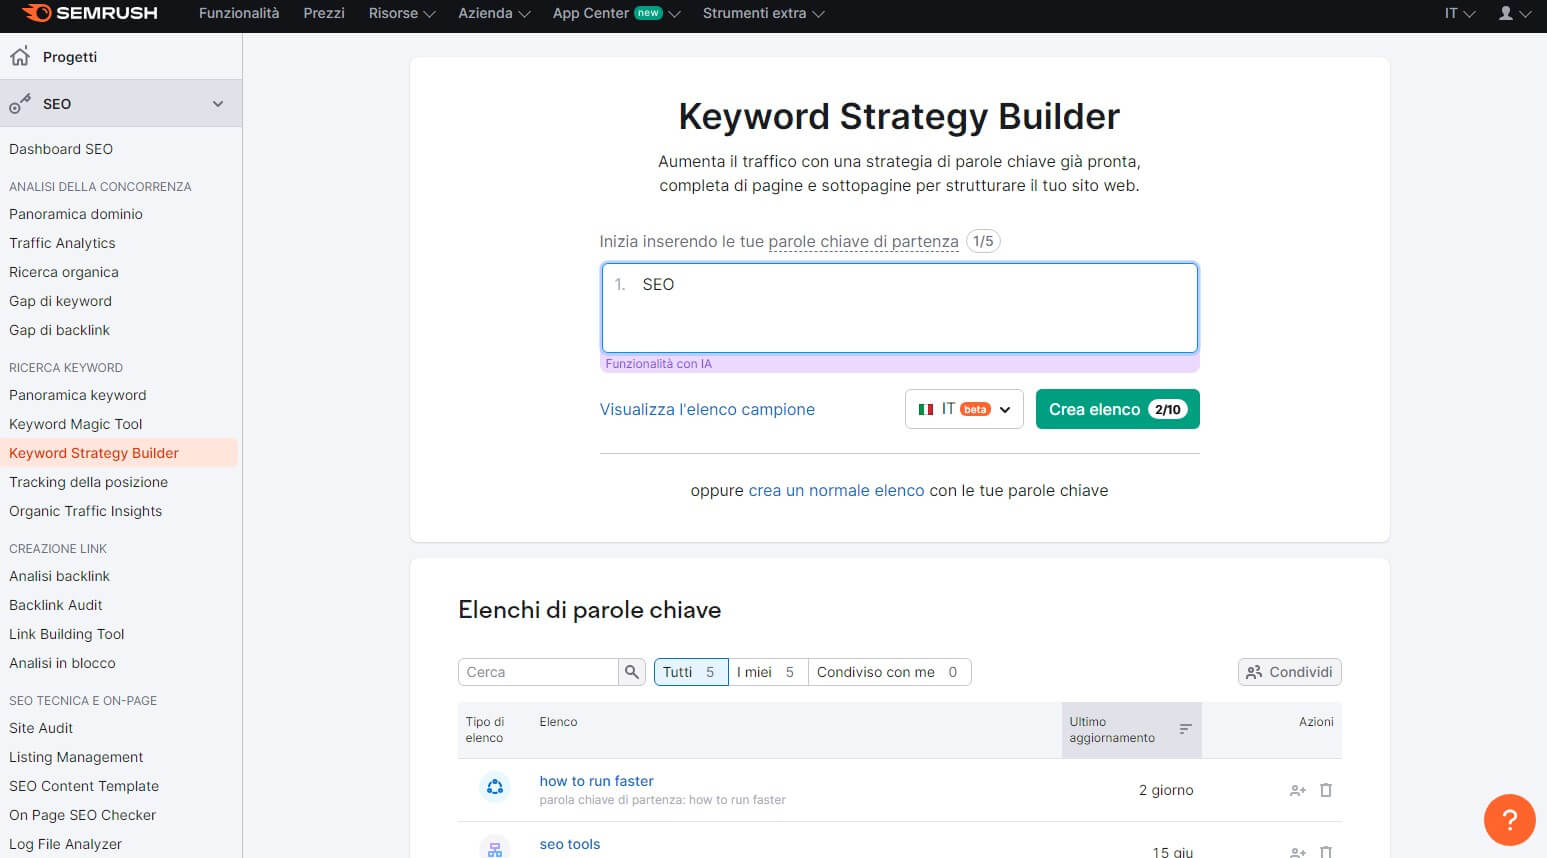
Task: Click the Progetti label in sidebar
Action: pos(70,57)
